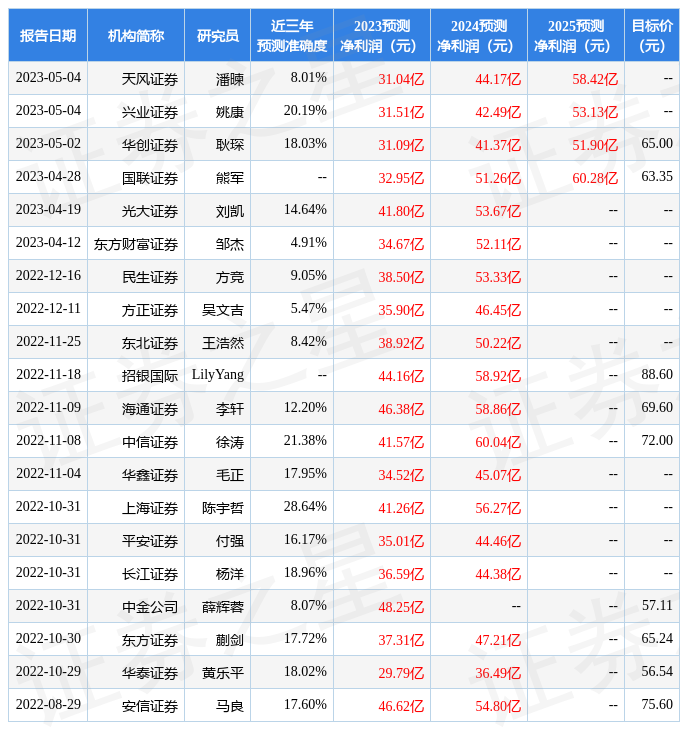Image resolution: width=680 pixels, height=730 pixels.
Task: Click the 2022-12-16 report date
Action: click(48, 276)
